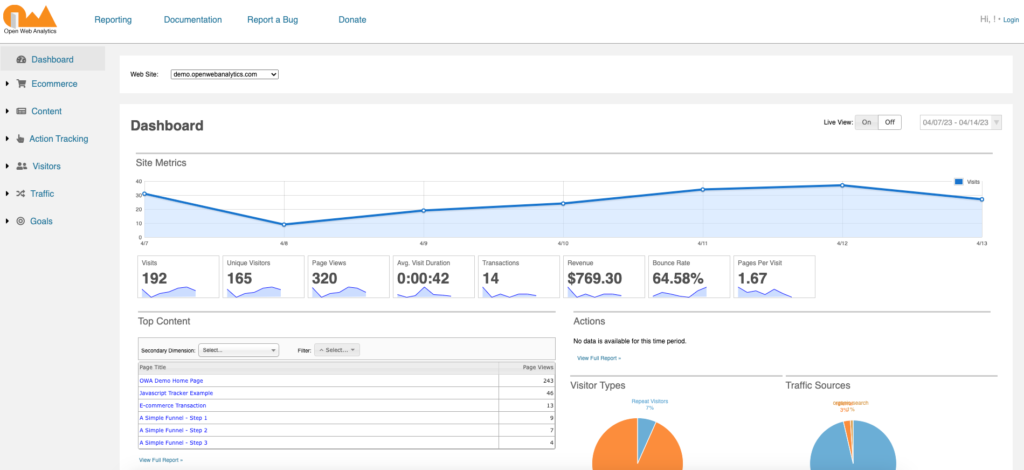Viewport: 1024px width, 470px height.
Task: Expand the Action Tracking menu arrow
Action: point(7,138)
